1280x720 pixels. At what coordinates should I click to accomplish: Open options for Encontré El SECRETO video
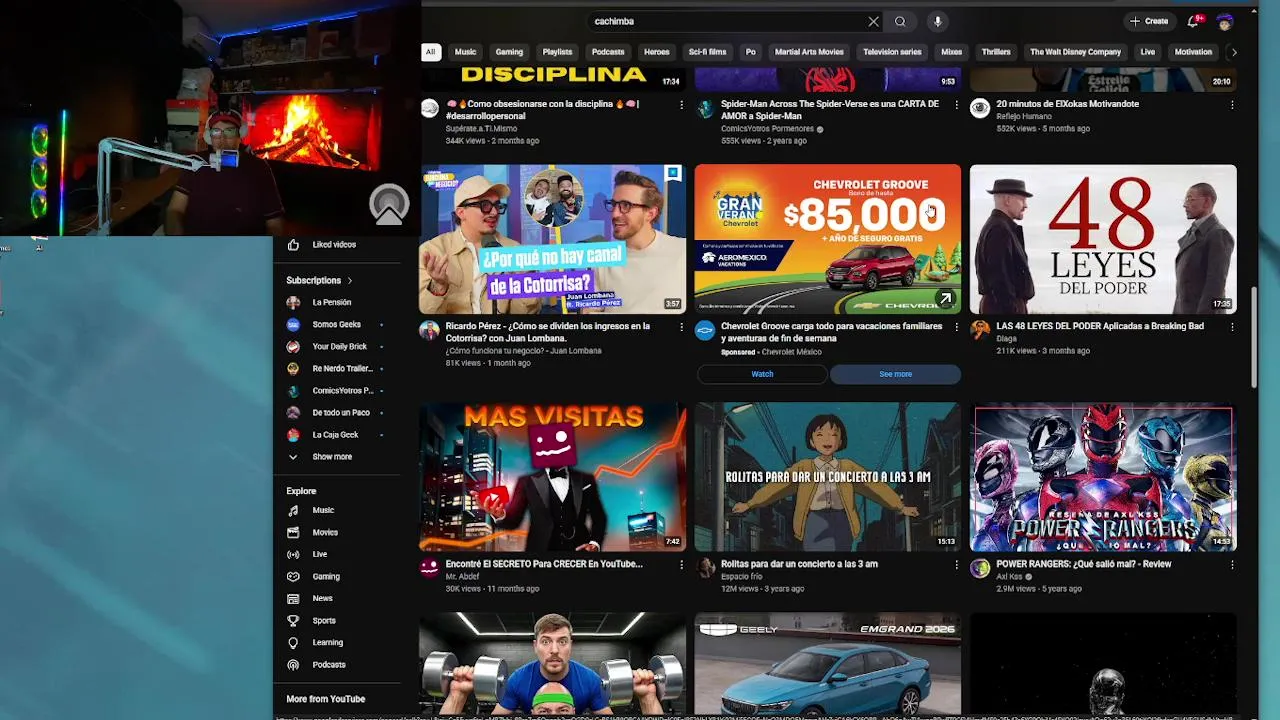coord(682,565)
